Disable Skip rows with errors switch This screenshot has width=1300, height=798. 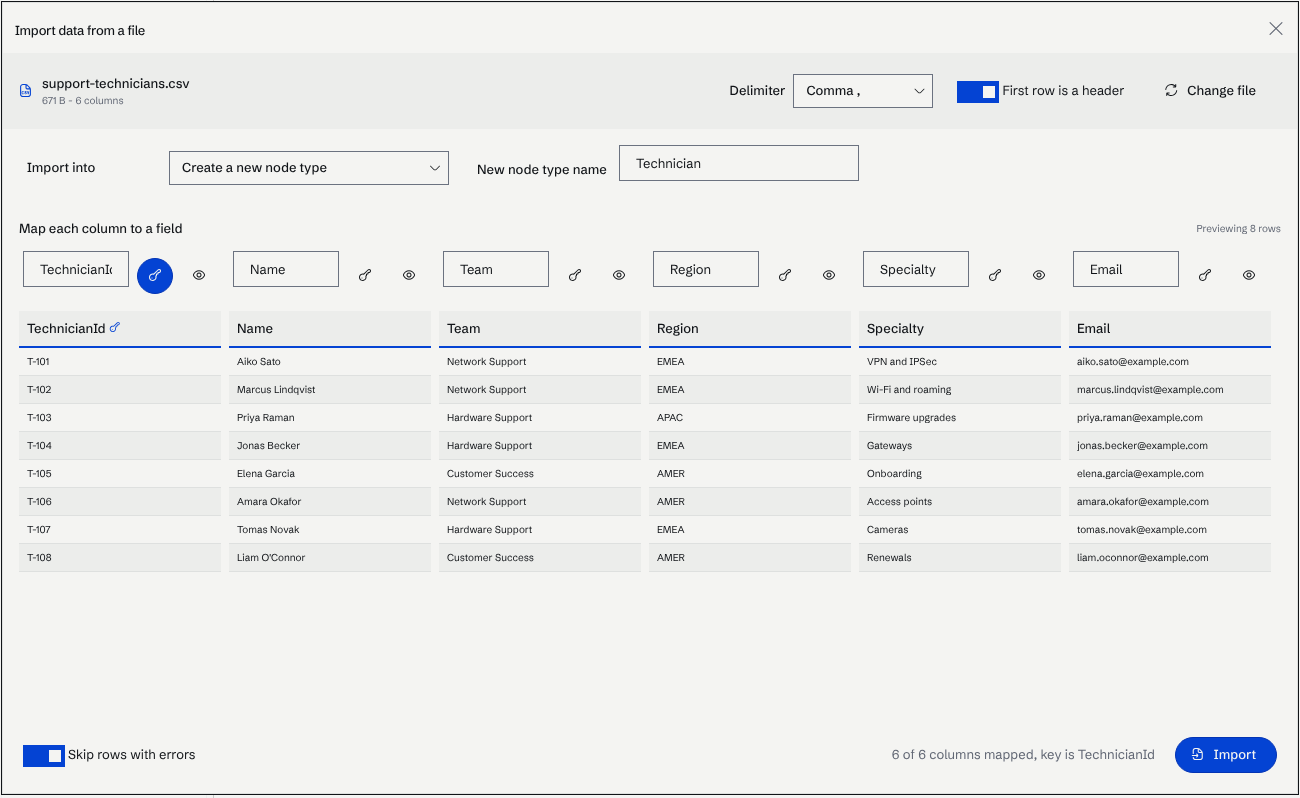44,755
